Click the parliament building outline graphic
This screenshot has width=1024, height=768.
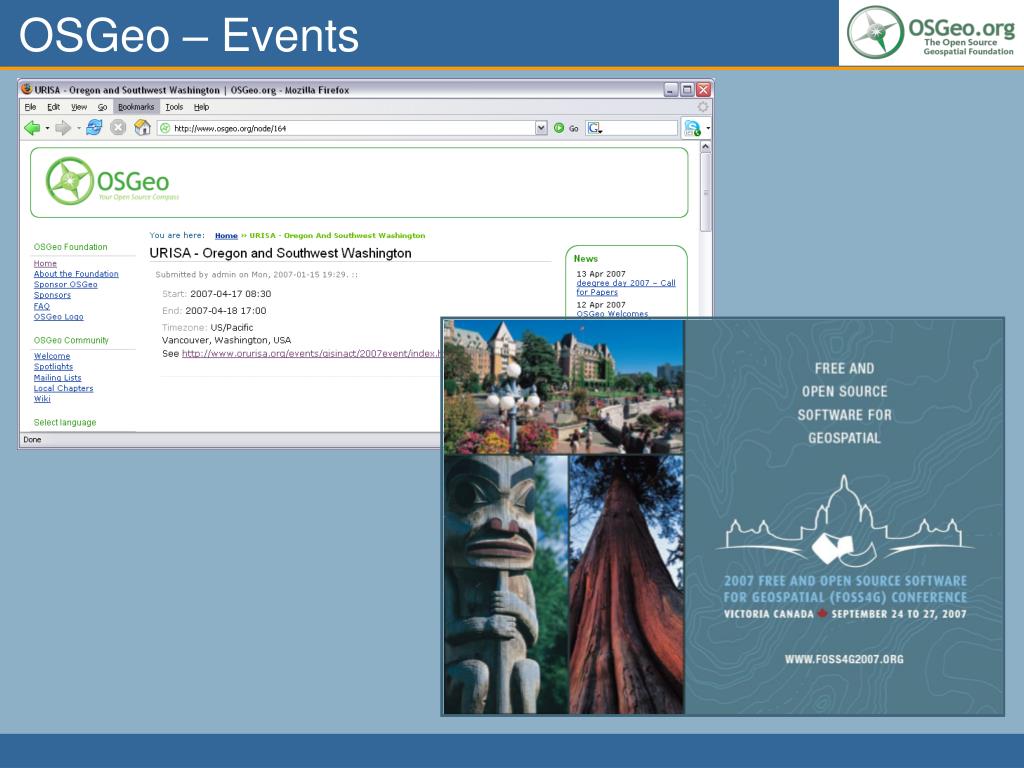tap(844, 520)
